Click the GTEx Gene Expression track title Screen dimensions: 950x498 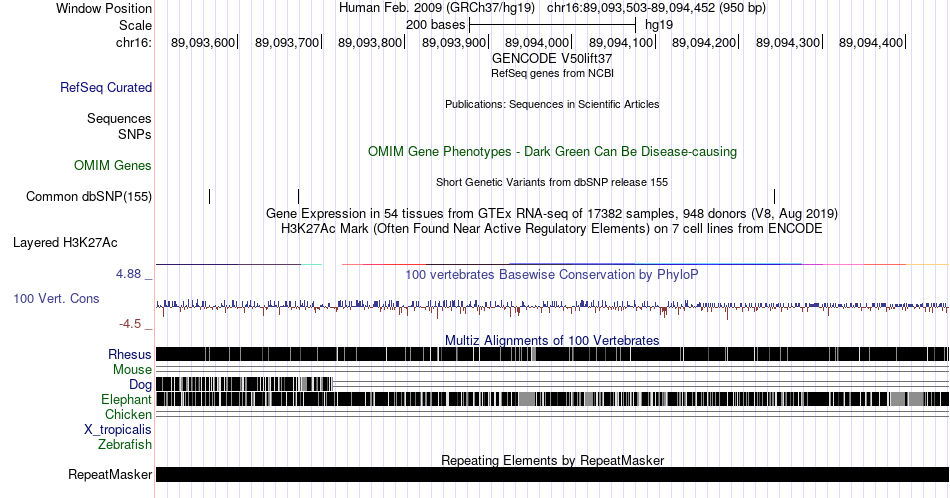pyautogui.click(x=552, y=213)
